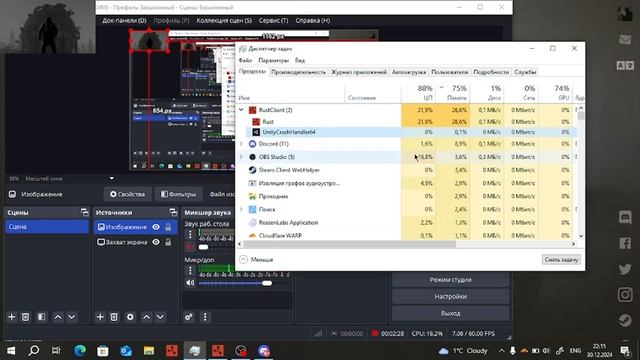
Task: Switch to OBS Studio taskbar icon
Action: [241, 351]
